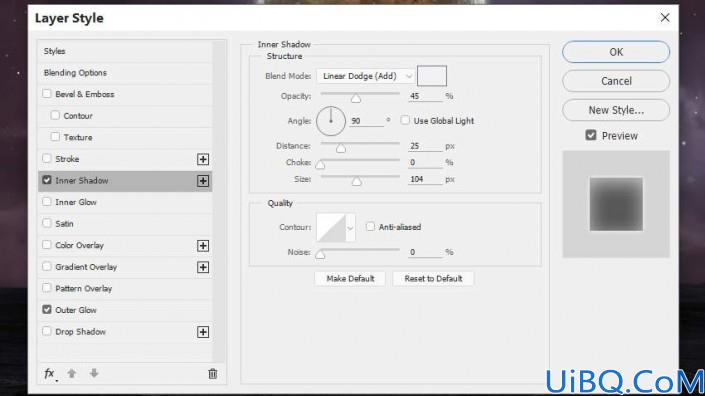Click the Distance value field

pyautogui.click(x=425, y=146)
